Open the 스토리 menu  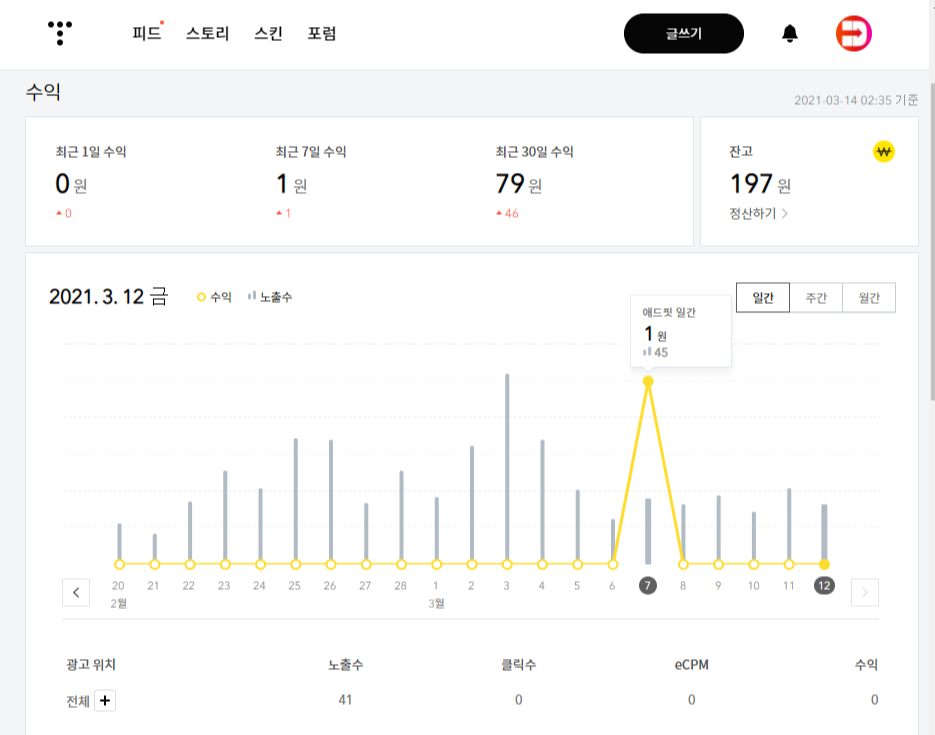coord(208,33)
